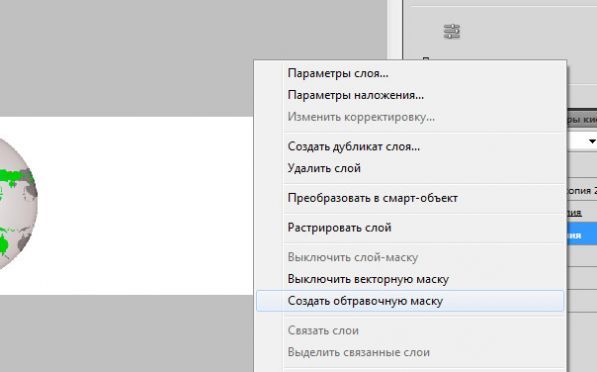Screen dimensions: 597x372
Task: Select the highlighted blue layer row
Action: tap(582, 235)
